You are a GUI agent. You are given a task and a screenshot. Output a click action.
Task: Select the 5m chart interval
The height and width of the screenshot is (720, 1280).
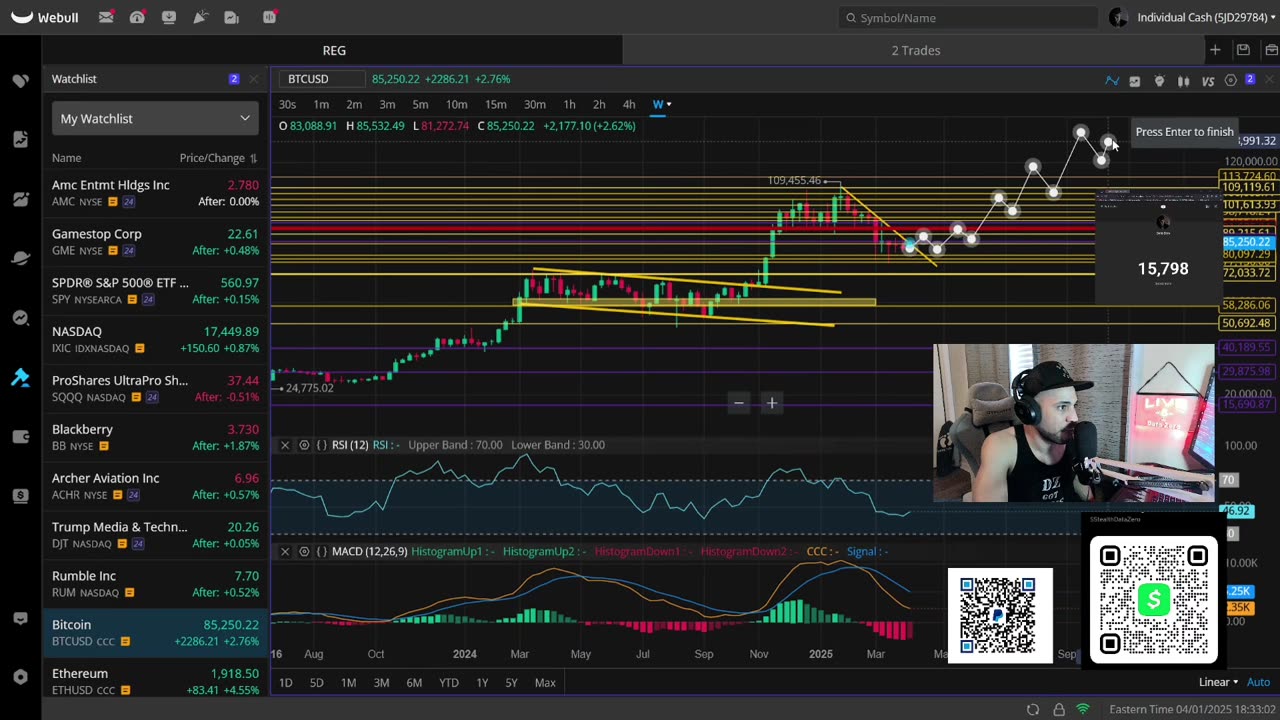point(420,104)
